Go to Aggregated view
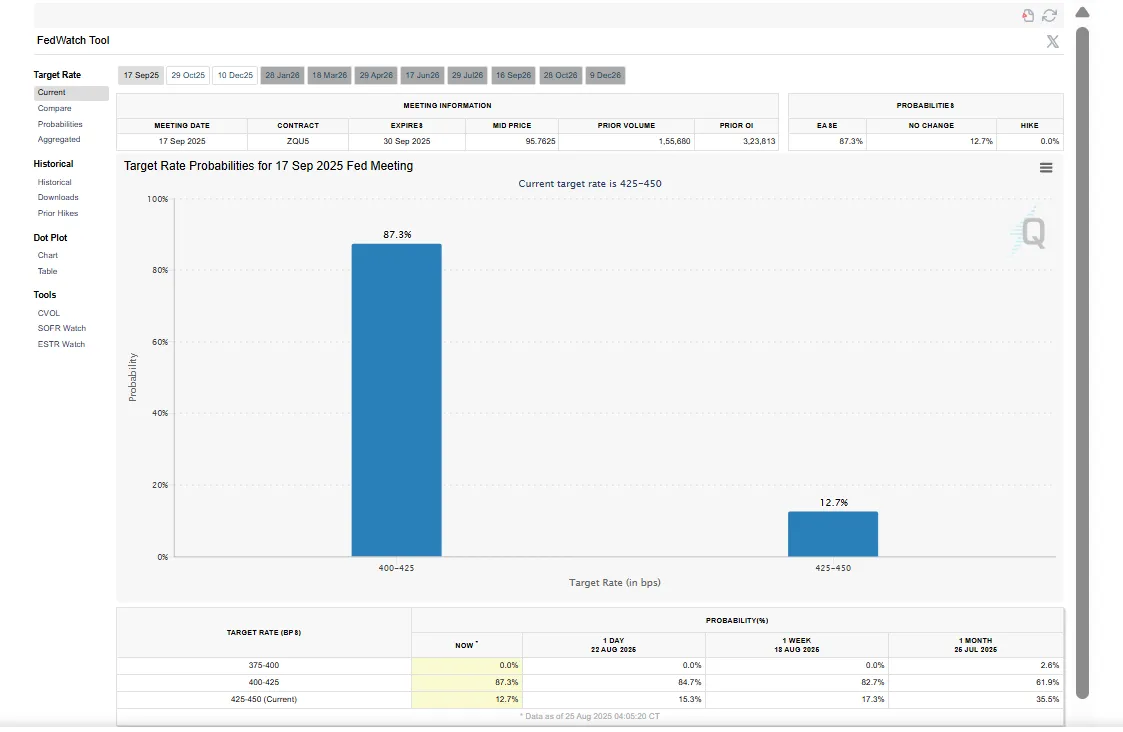Screen dimensions: 1123x732 tap(59, 139)
